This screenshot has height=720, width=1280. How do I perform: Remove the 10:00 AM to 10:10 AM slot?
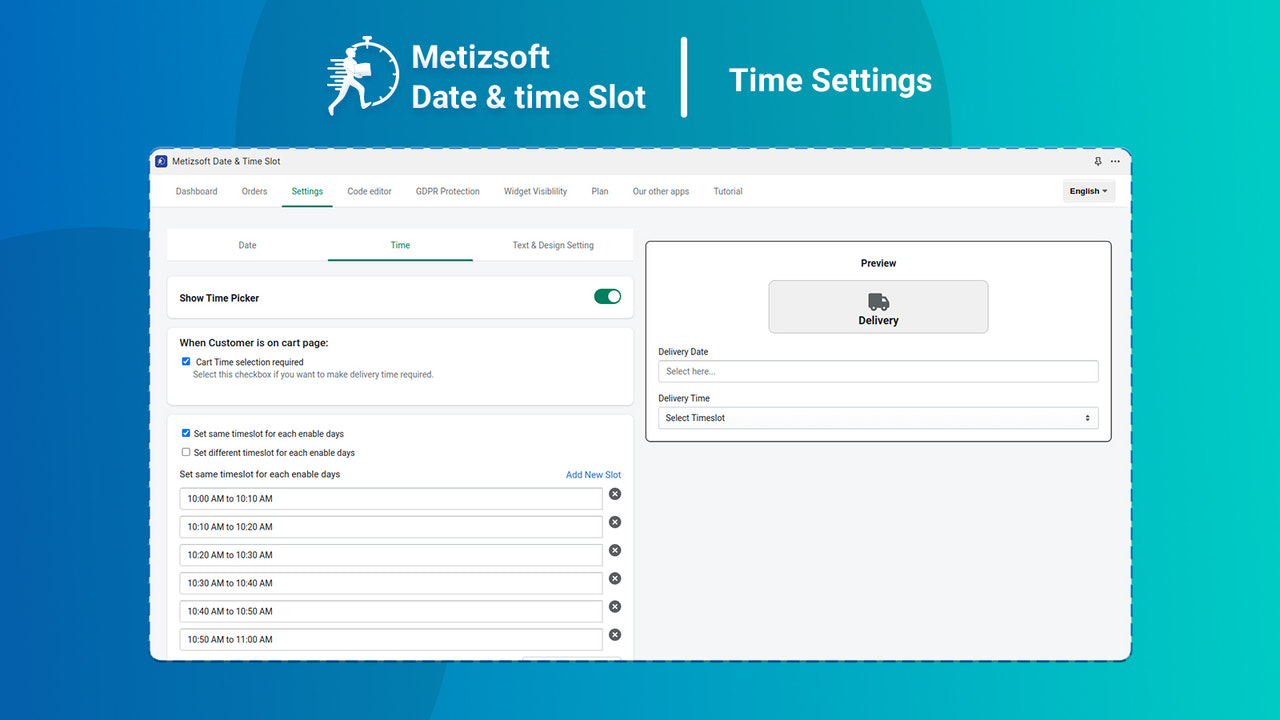615,494
